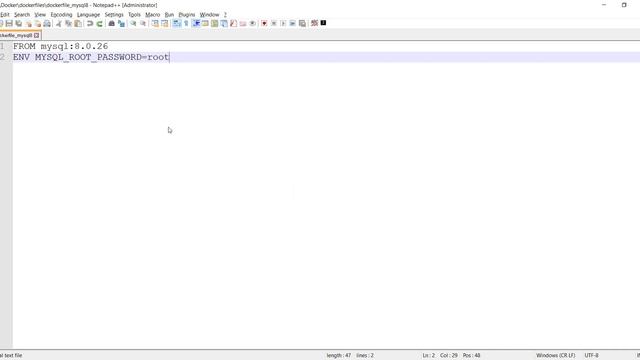
Task: Open the Window menu
Action: (209, 15)
